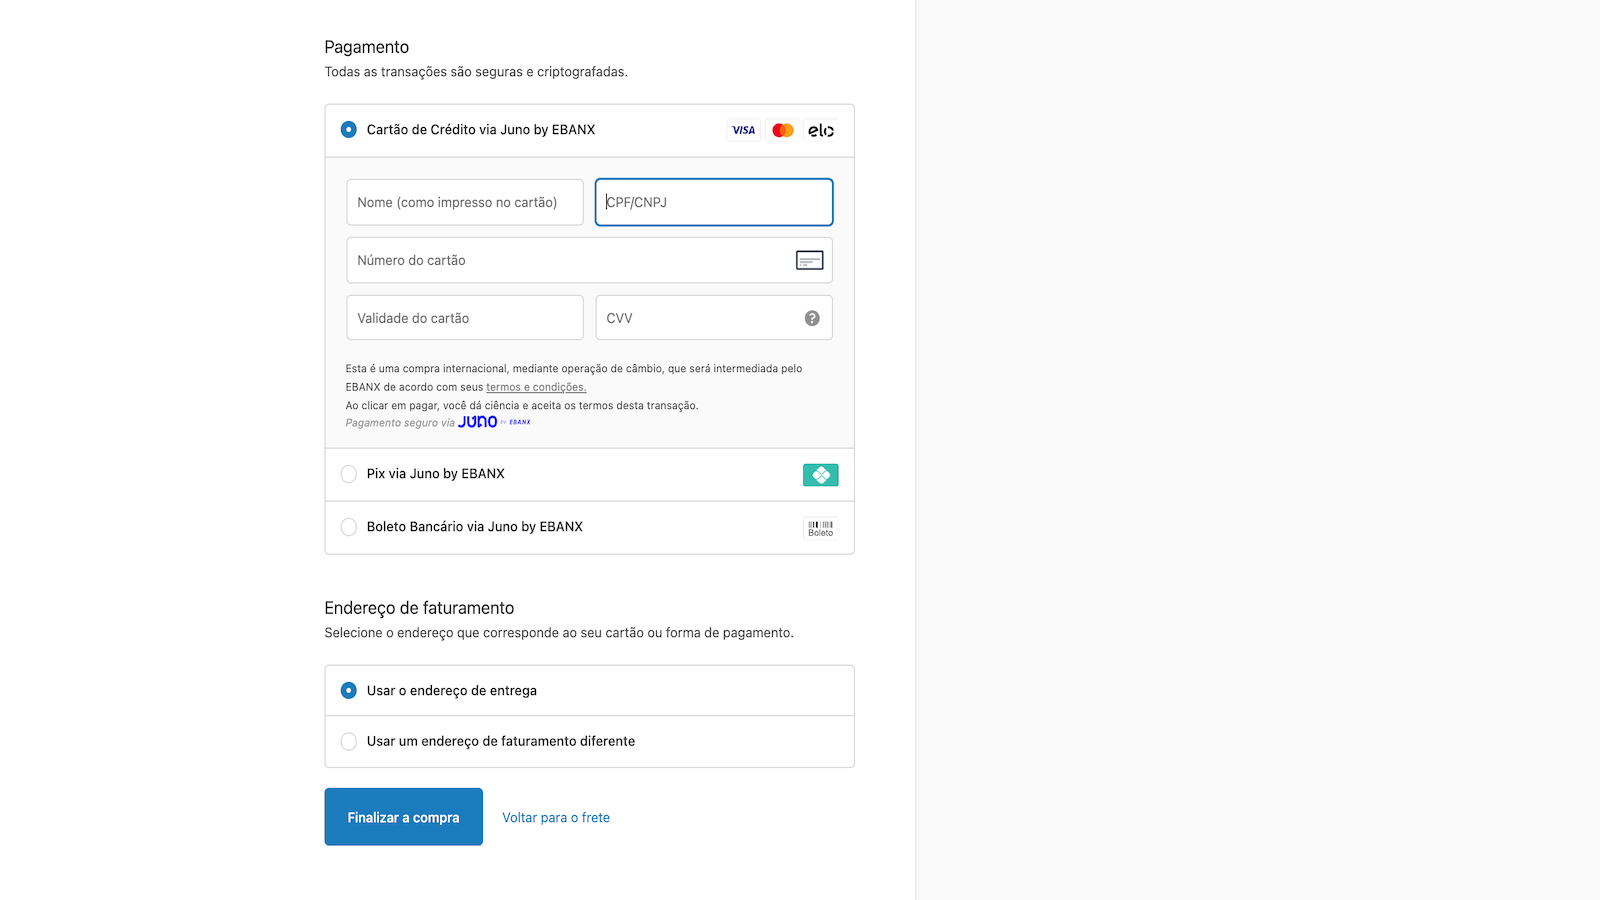
Task: Click the card icon in Número do cartão
Action: (809, 260)
